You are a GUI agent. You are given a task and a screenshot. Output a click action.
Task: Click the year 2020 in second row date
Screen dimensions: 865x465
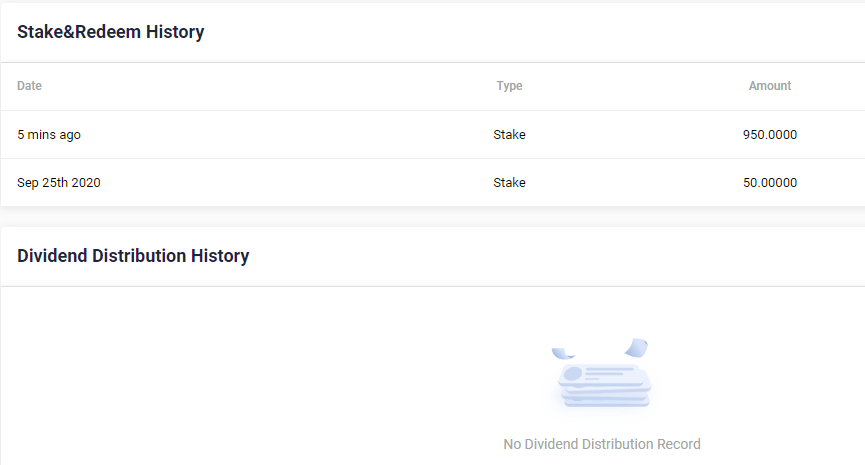pyautogui.click(x=86, y=183)
